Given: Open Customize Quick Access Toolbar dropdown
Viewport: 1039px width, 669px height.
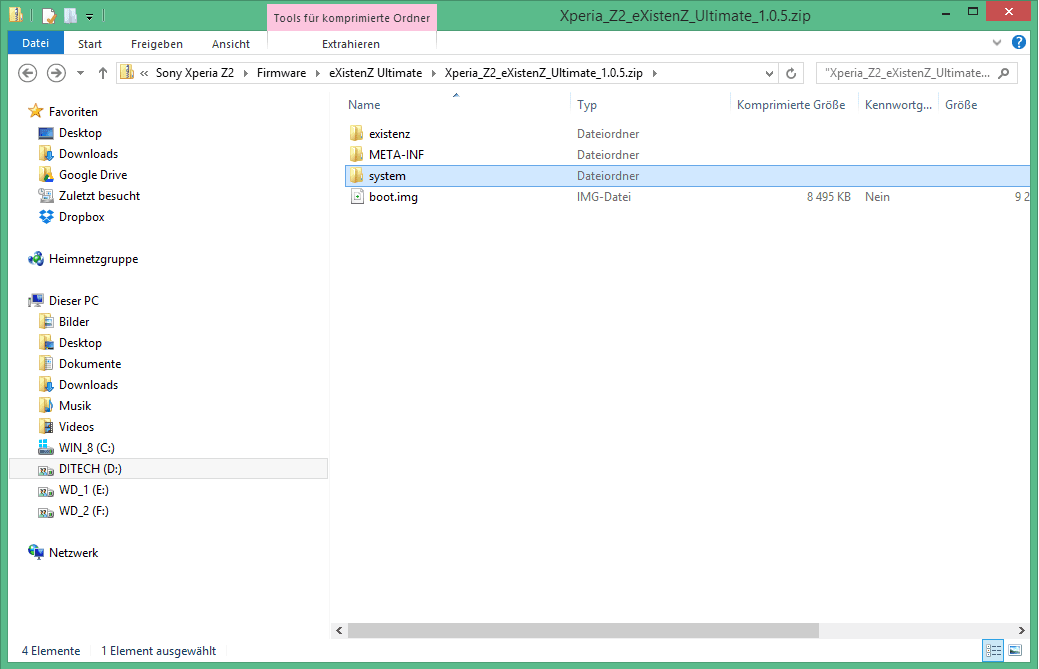Looking at the screenshot, I should 89,15.
